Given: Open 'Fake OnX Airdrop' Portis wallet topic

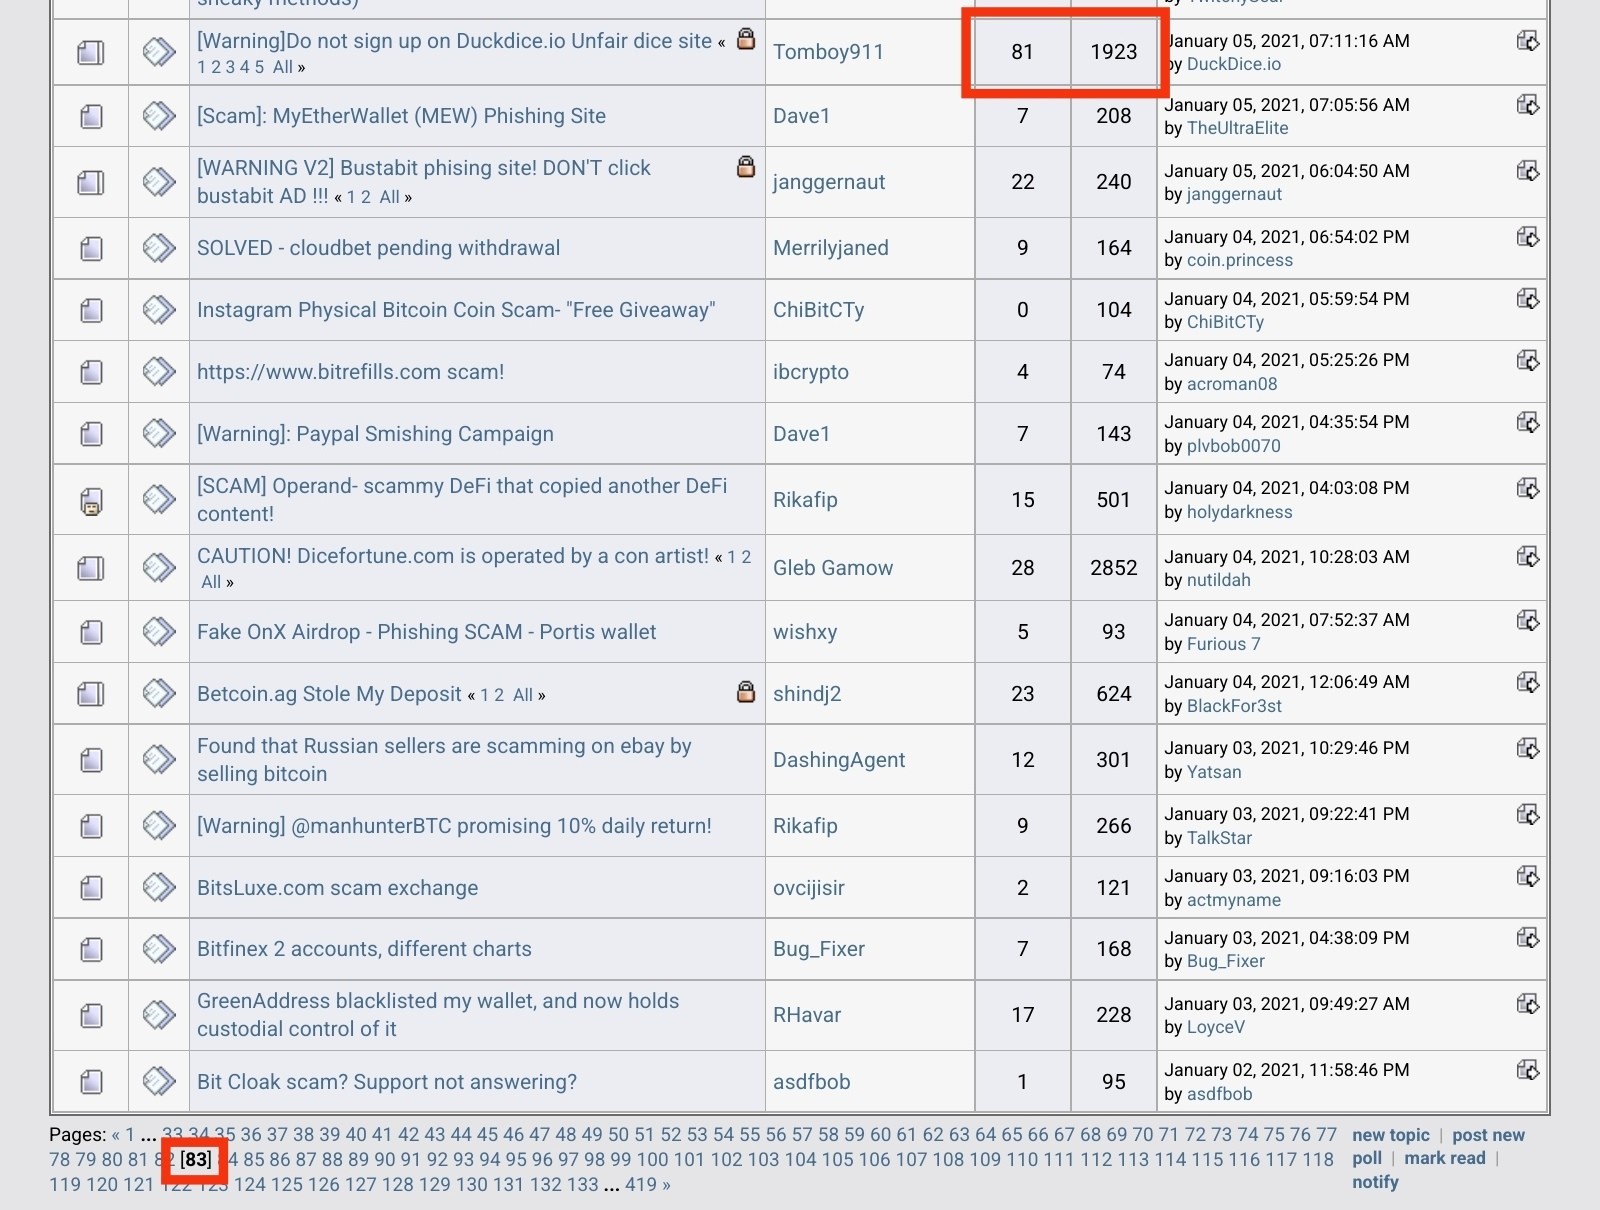Looking at the screenshot, I should [x=426, y=632].
